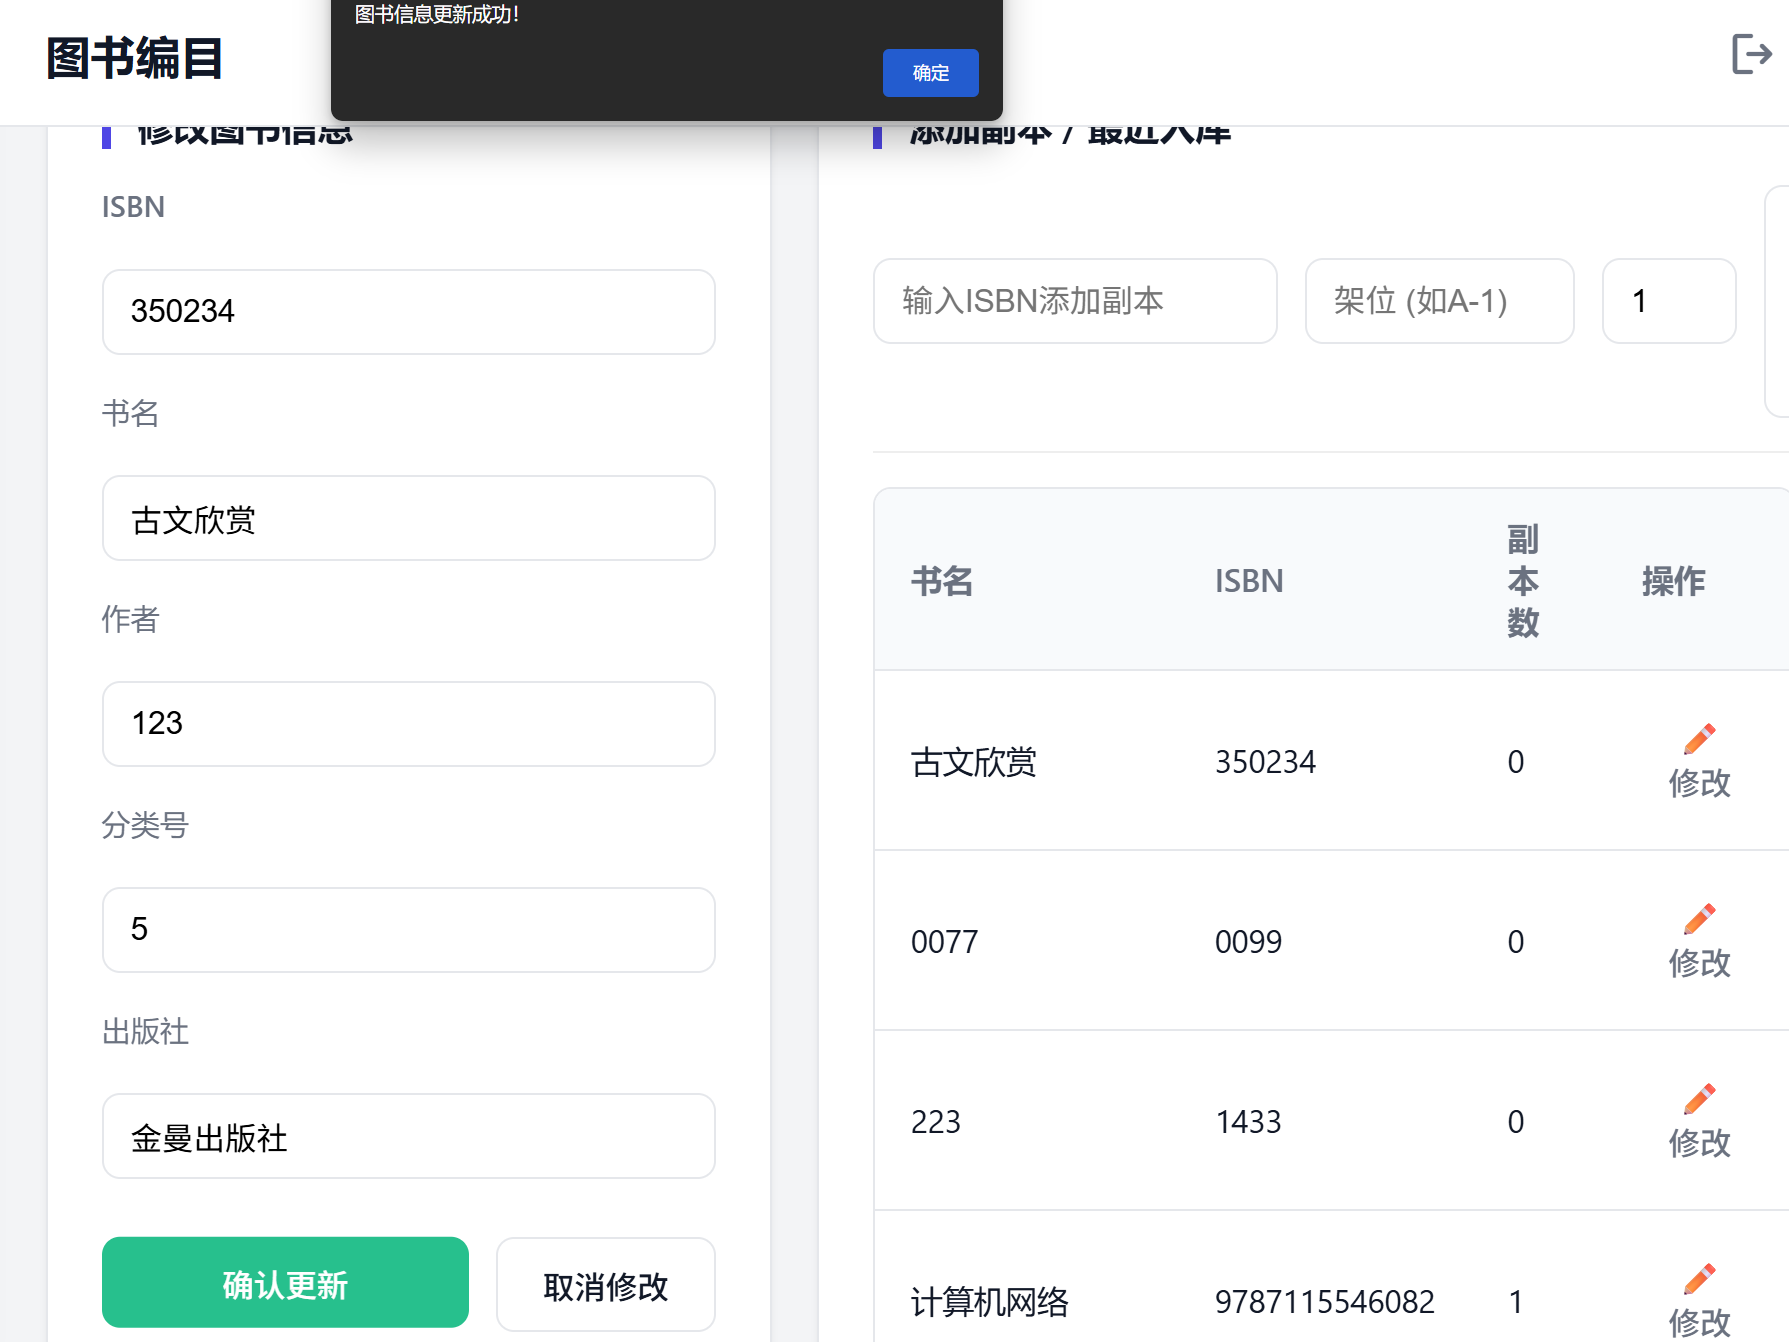
Task: Click the ISBN column header
Action: point(1248,581)
